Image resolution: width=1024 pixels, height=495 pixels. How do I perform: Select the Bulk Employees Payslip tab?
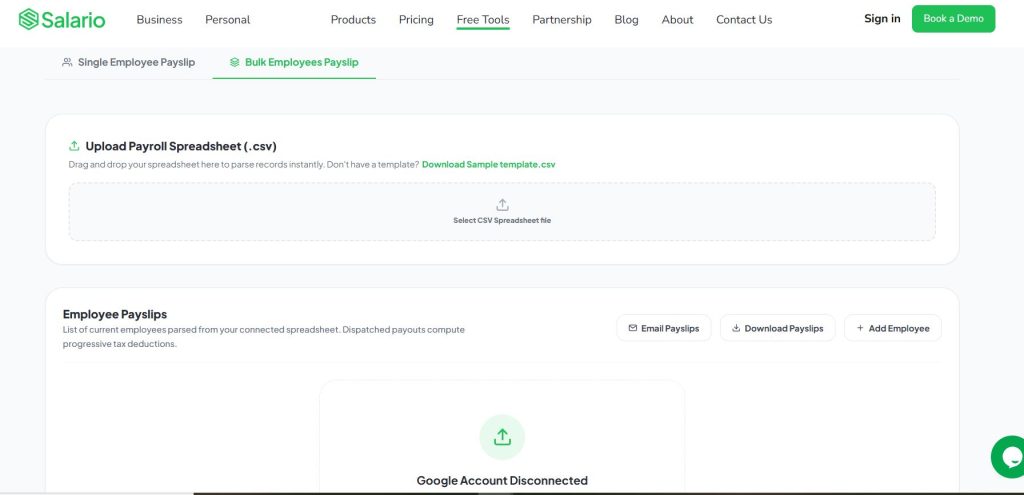tap(294, 63)
